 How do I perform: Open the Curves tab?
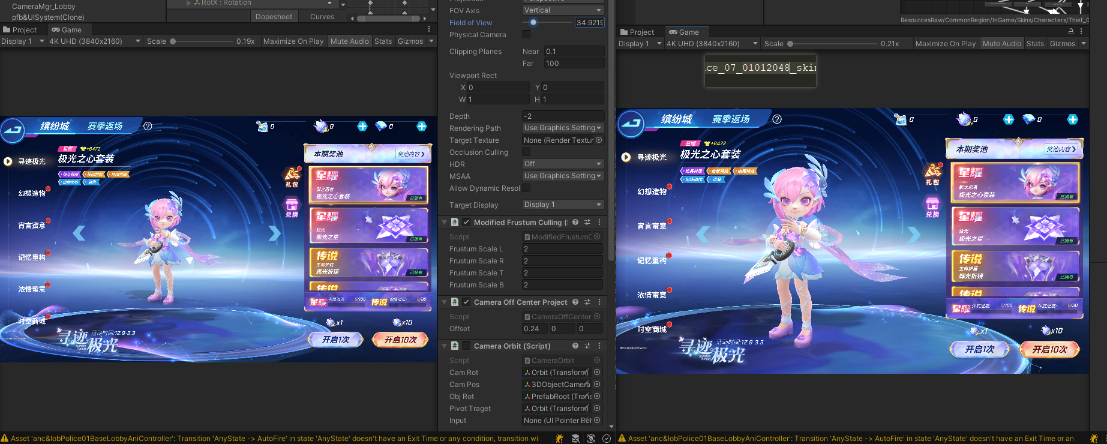(322, 16)
